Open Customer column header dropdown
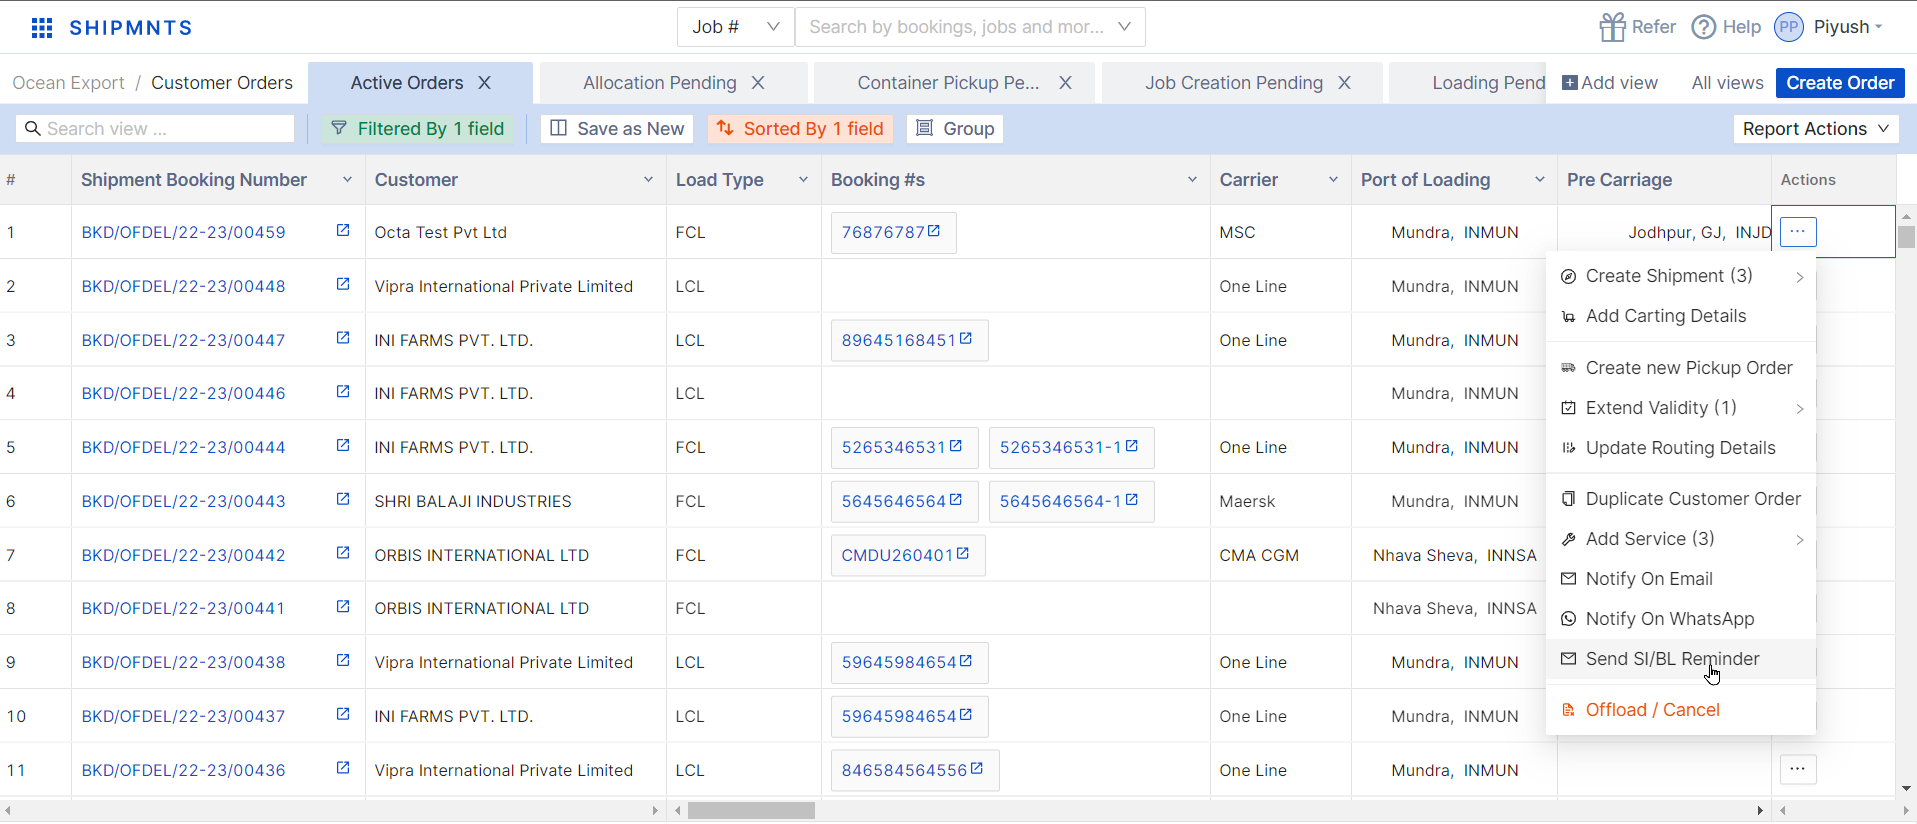Viewport: 1917px width, 824px height. [x=648, y=180]
